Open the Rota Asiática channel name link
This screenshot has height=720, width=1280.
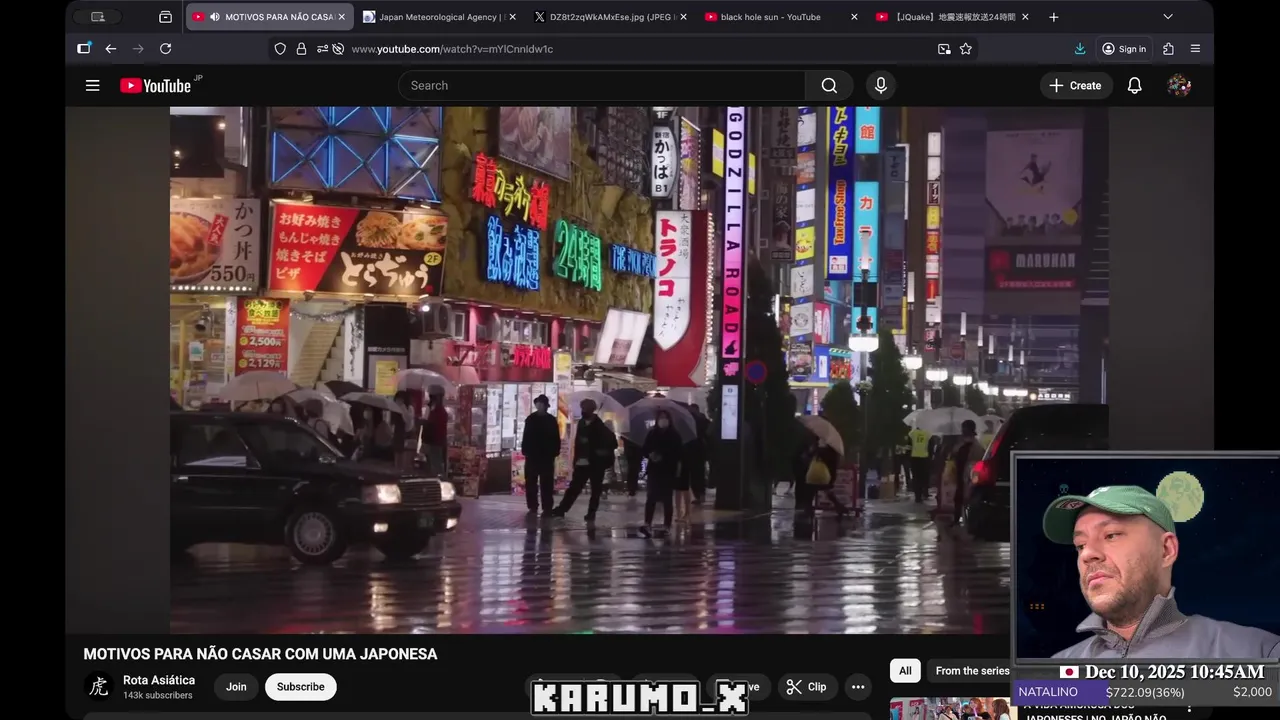coord(159,680)
